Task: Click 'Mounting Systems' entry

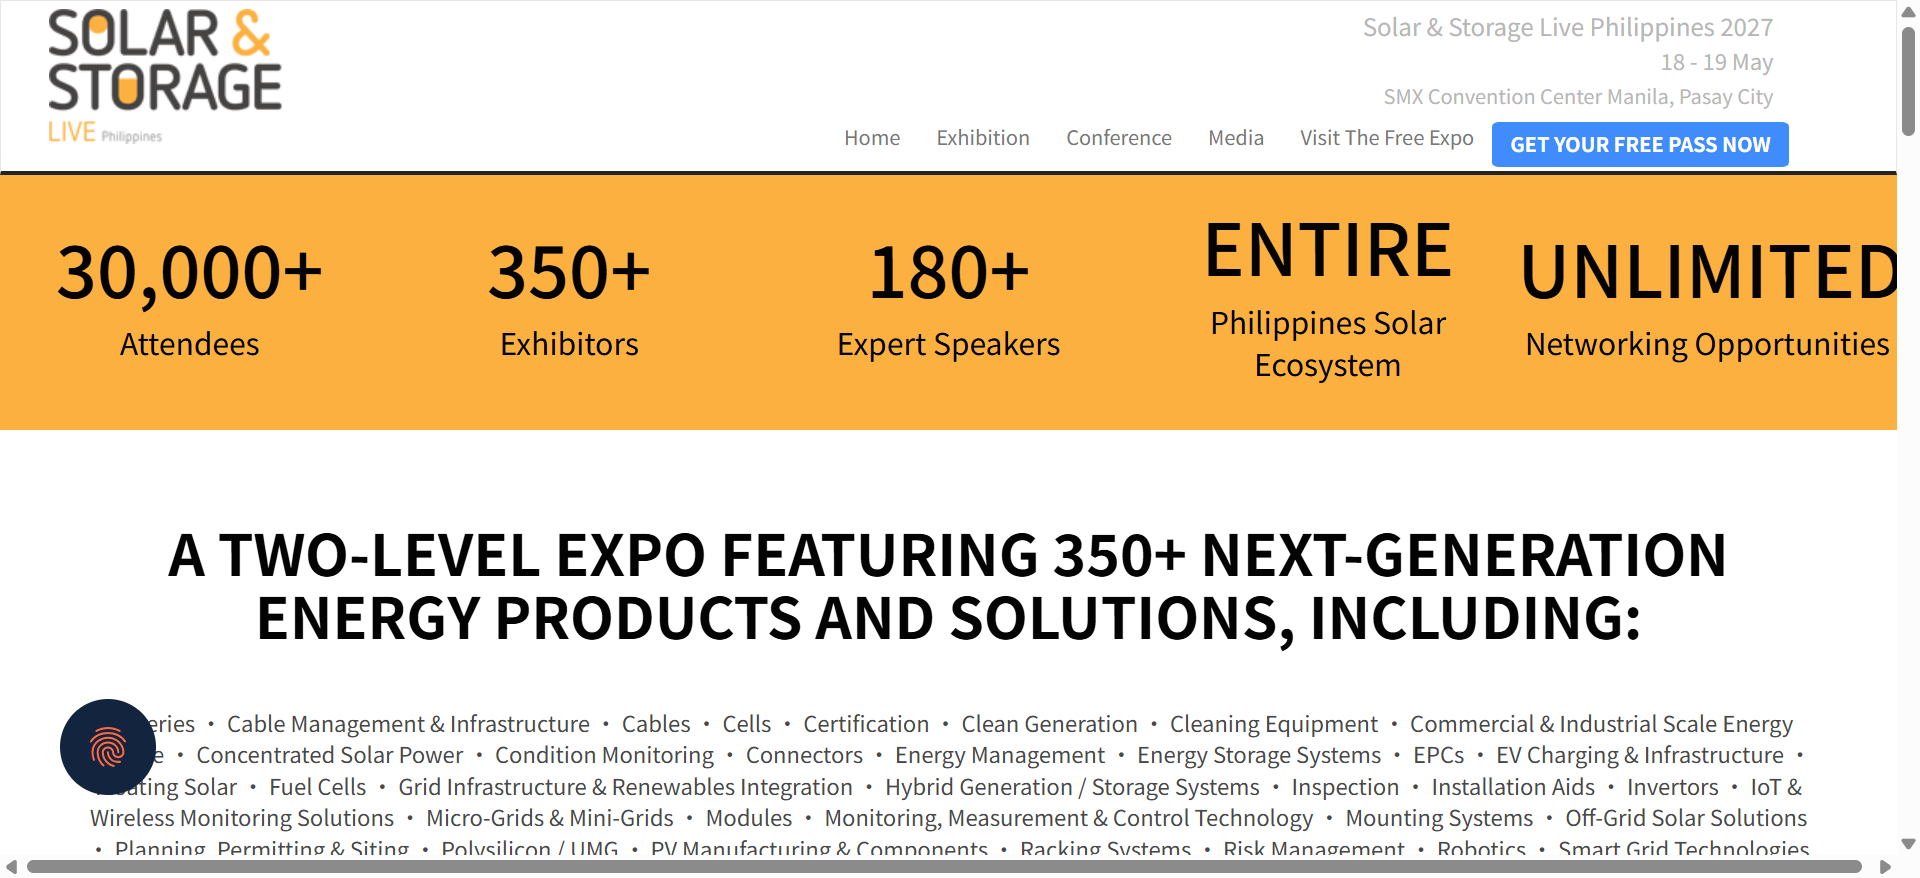Action: tap(1439, 818)
